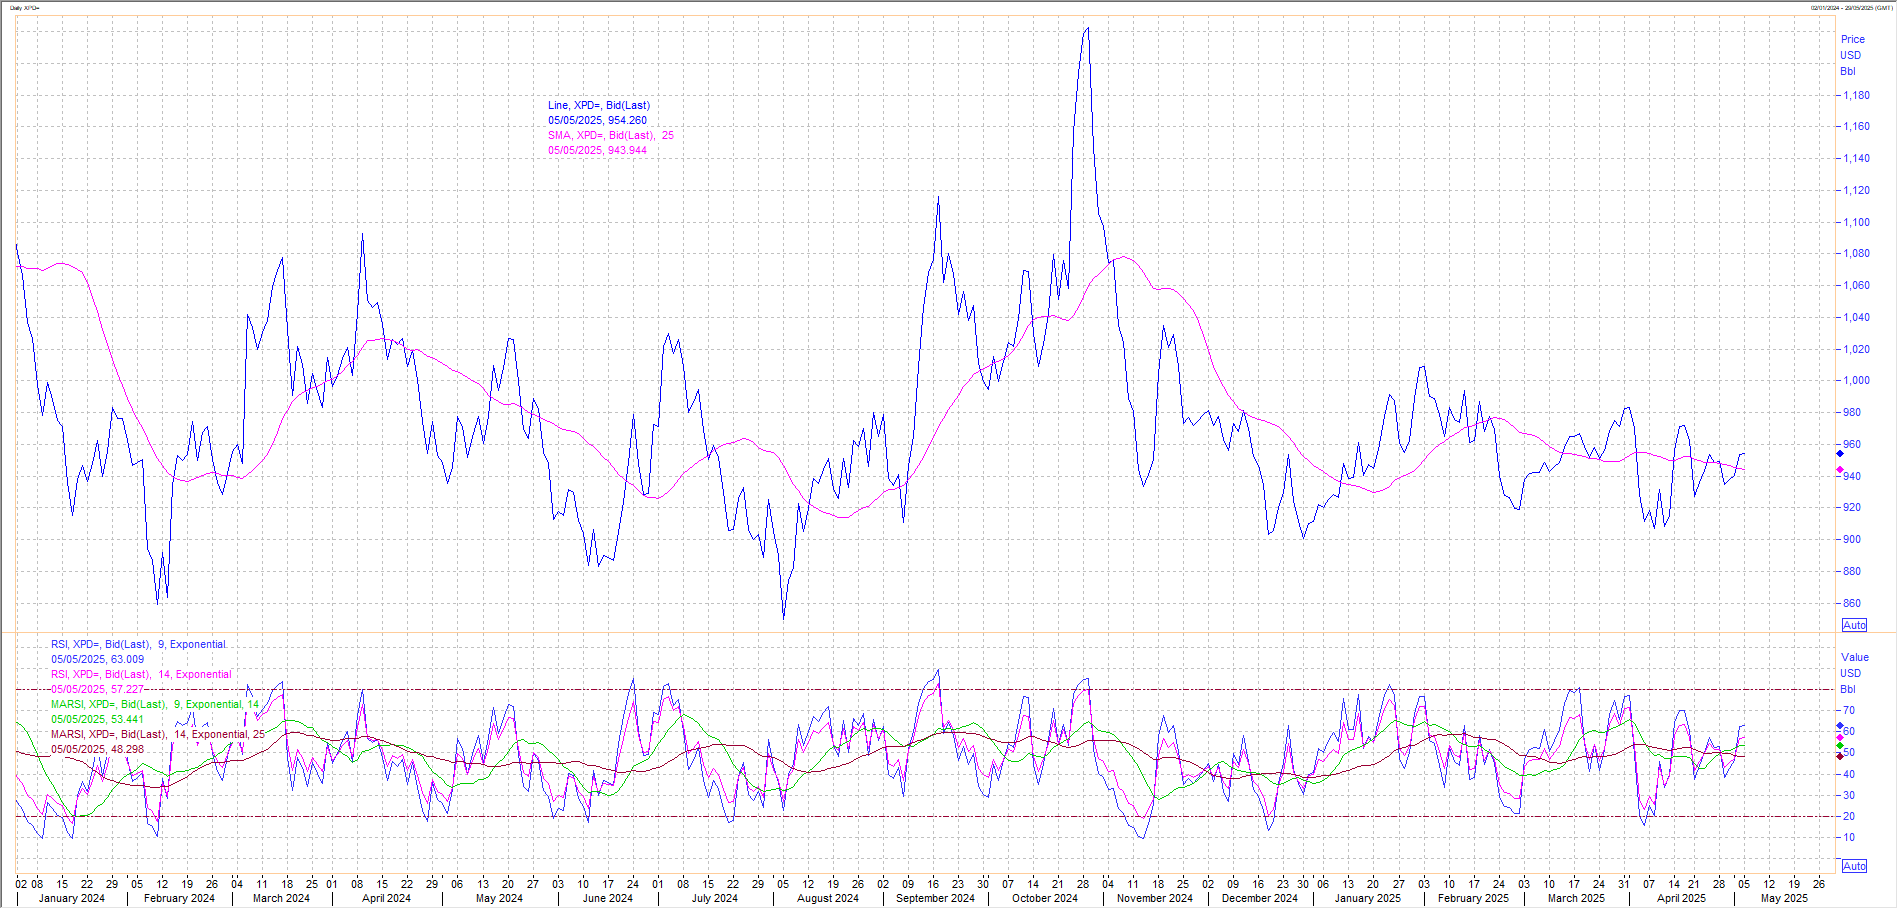Image resolution: width=1898 pixels, height=909 pixels.
Task: Select the 'RSI, XPD=, Bid(Last), 14, Exponential' label
Action: (142, 674)
